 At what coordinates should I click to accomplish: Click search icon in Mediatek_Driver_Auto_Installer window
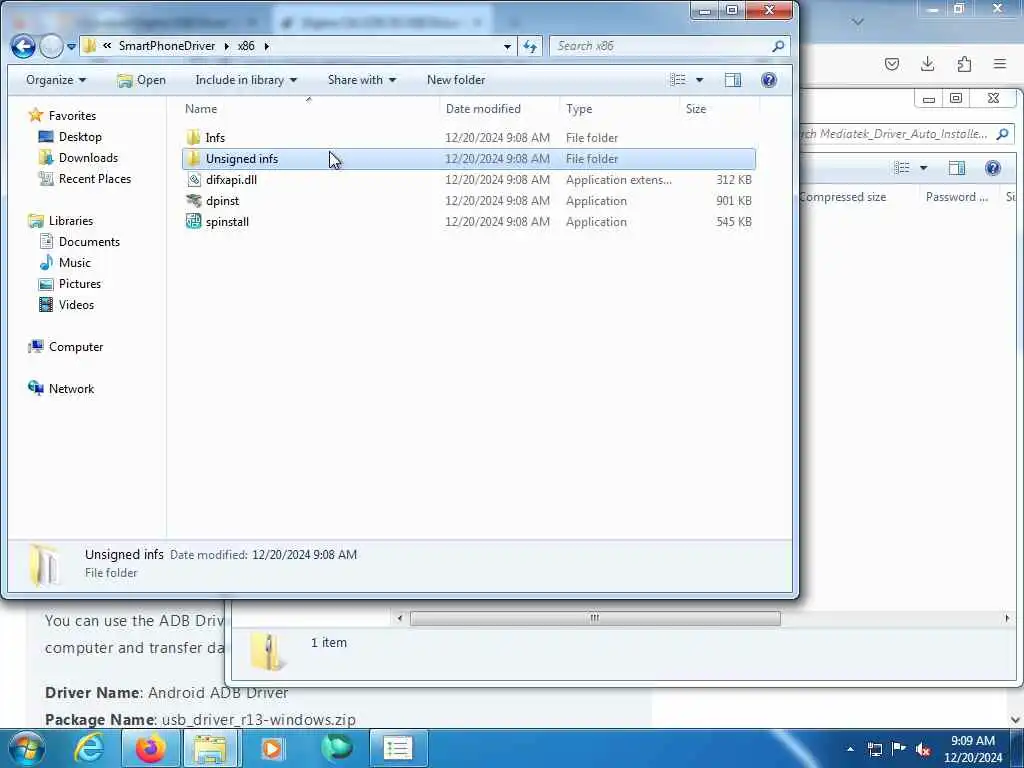[x=1002, y=134]
